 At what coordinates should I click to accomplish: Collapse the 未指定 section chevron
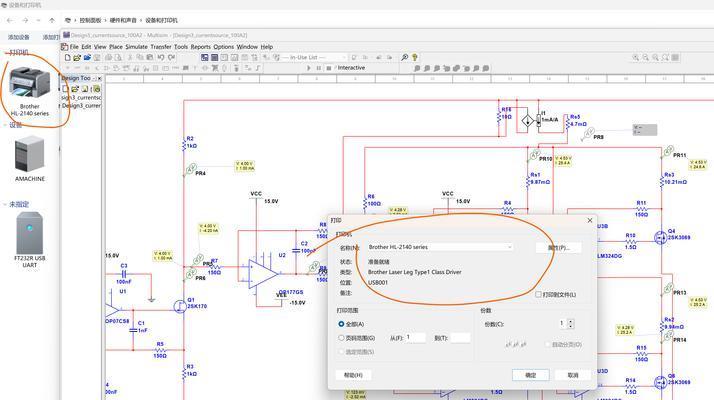coord(5,204)
